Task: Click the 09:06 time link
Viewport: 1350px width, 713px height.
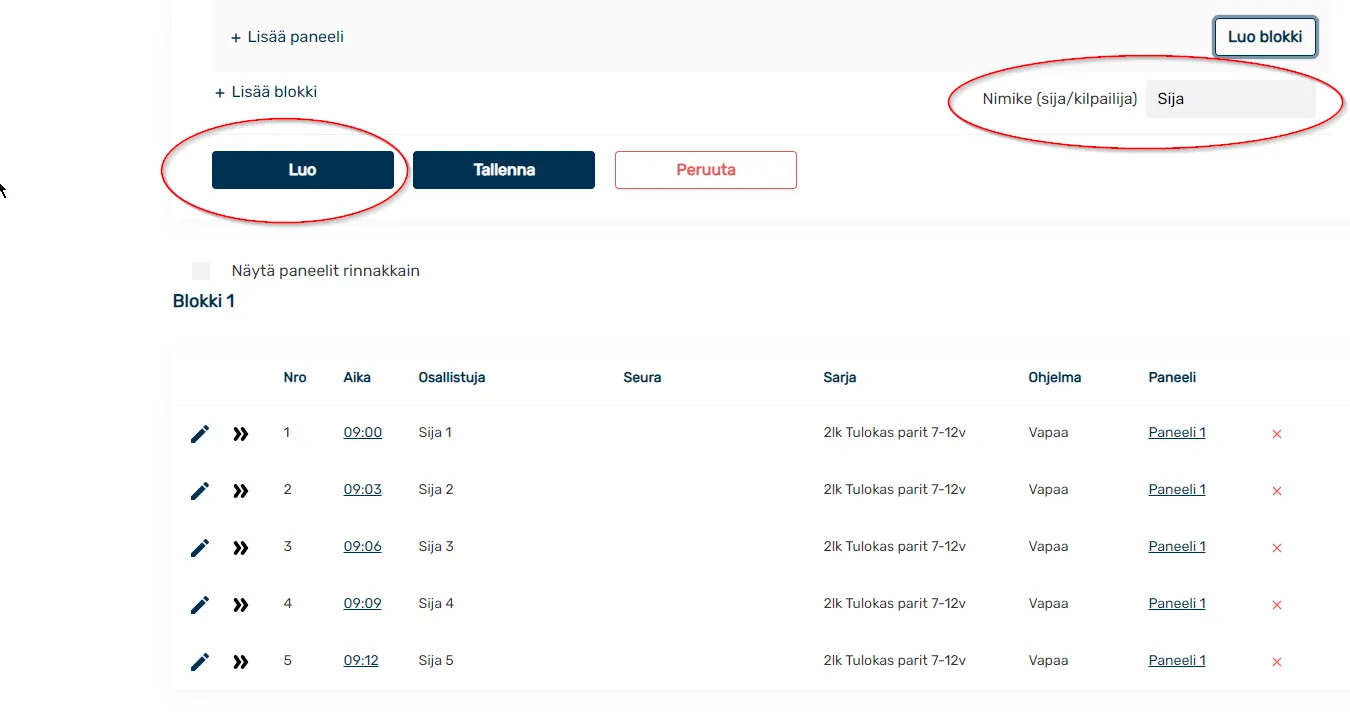Action: pos(363,547)
